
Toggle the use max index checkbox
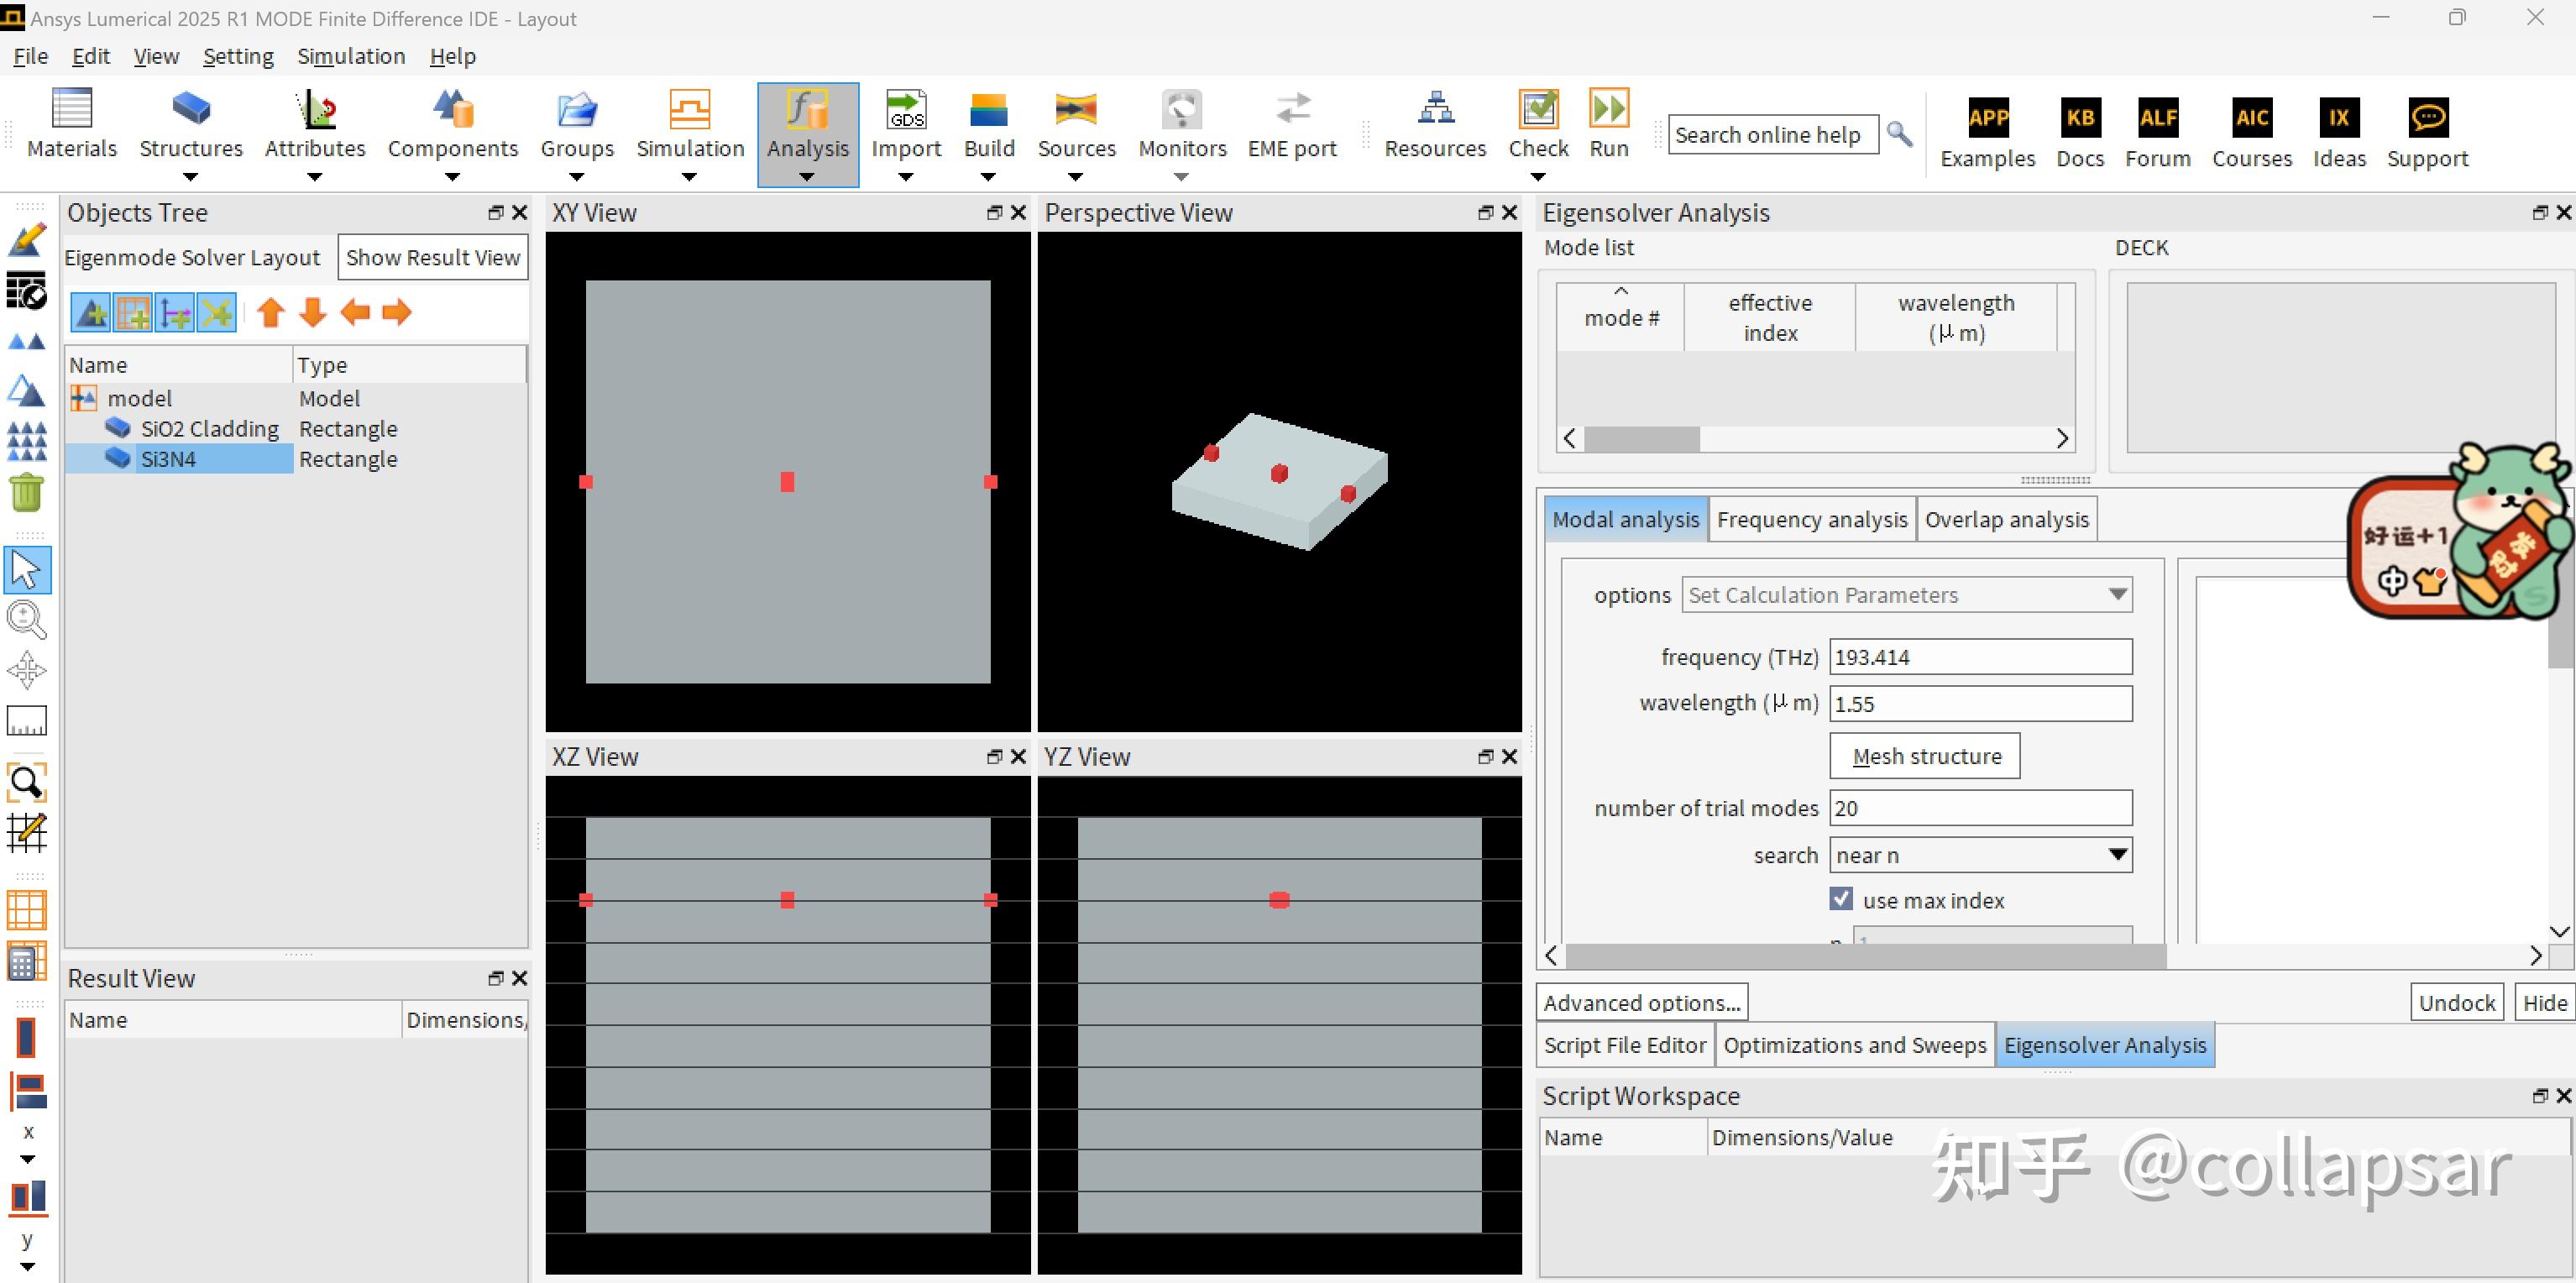click(1843, 899)
